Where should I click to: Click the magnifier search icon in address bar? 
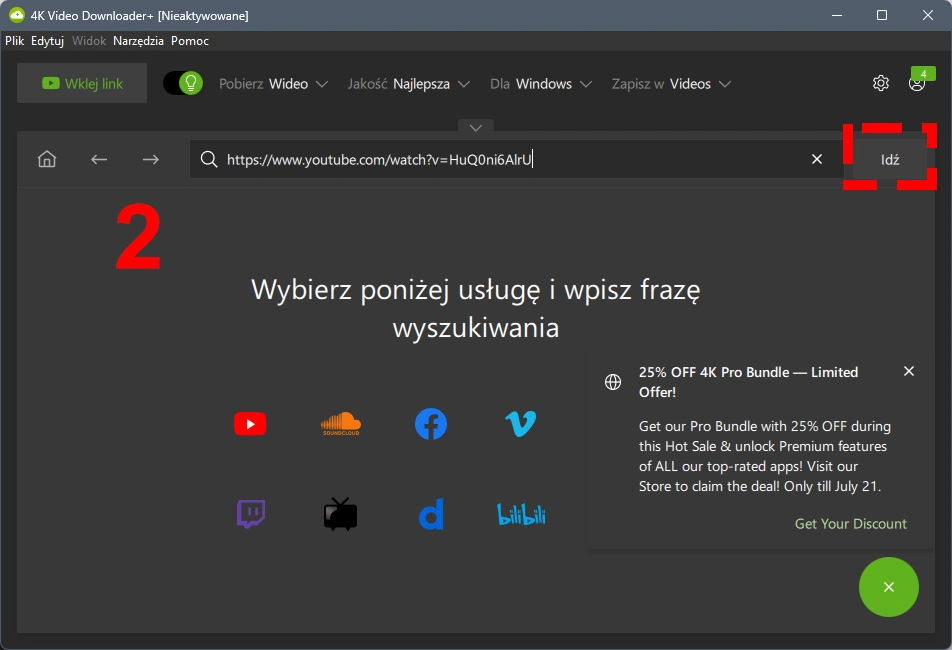click(209, 159)
